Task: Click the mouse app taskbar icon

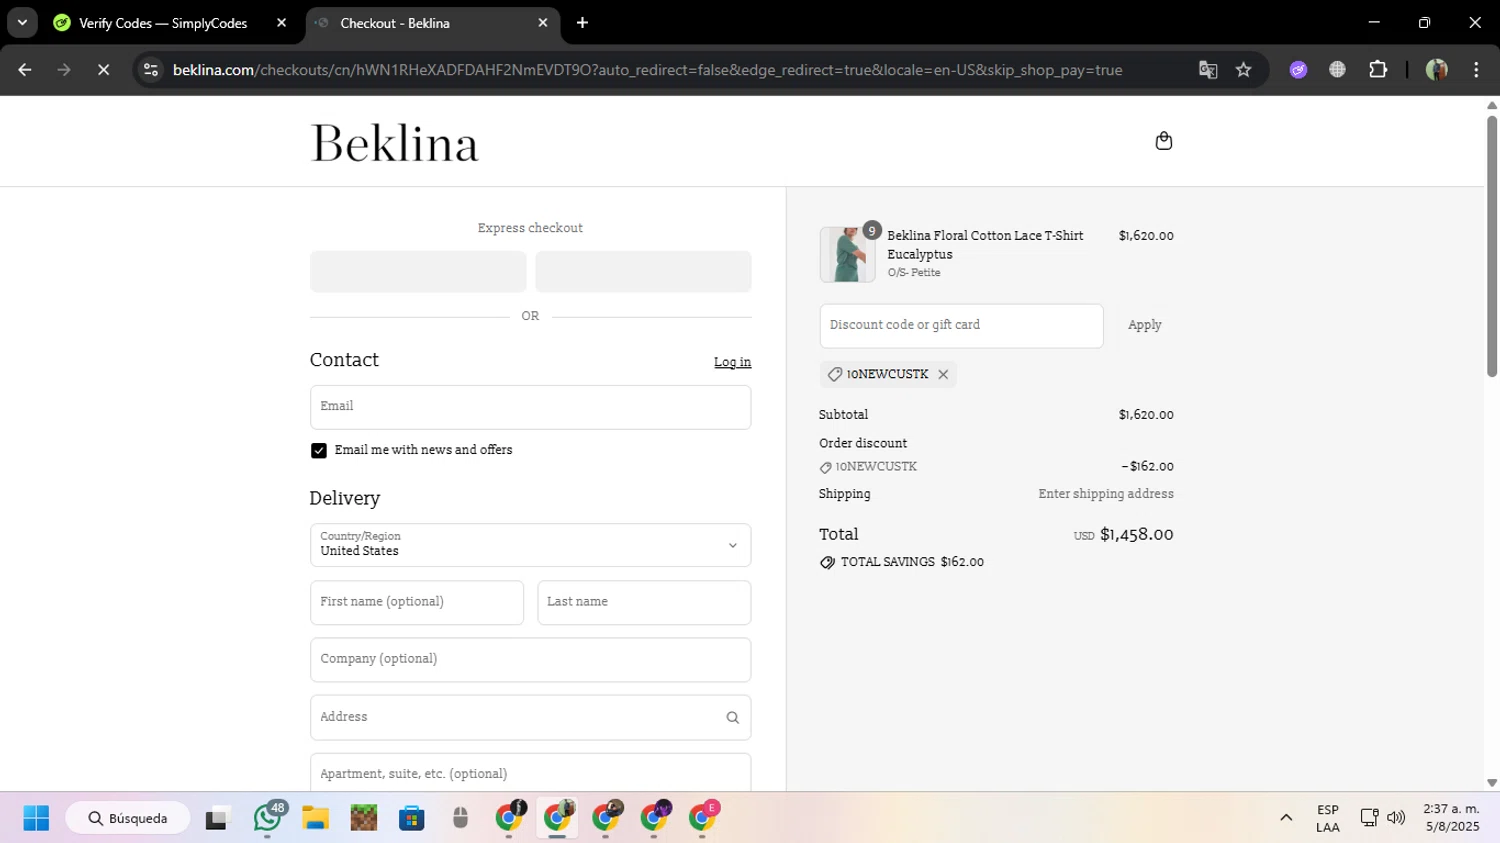Action: [x=460, y=818]
